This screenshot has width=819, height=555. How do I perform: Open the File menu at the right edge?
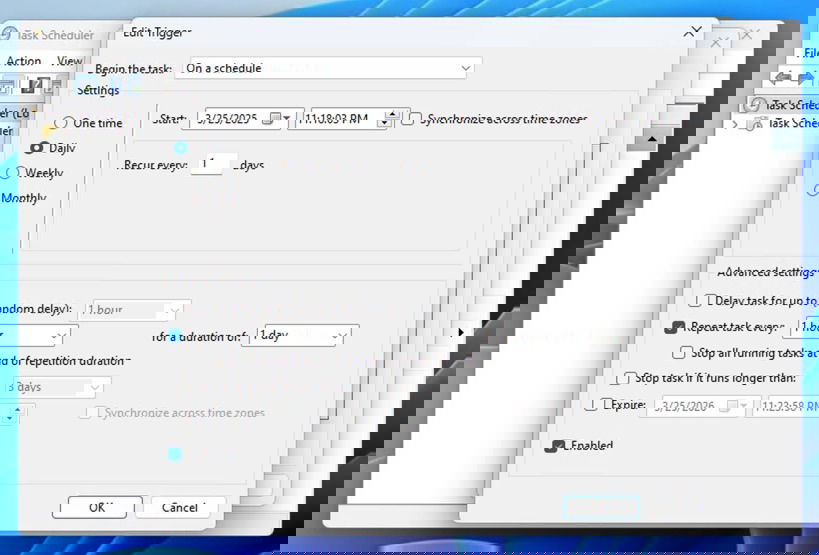811,53
